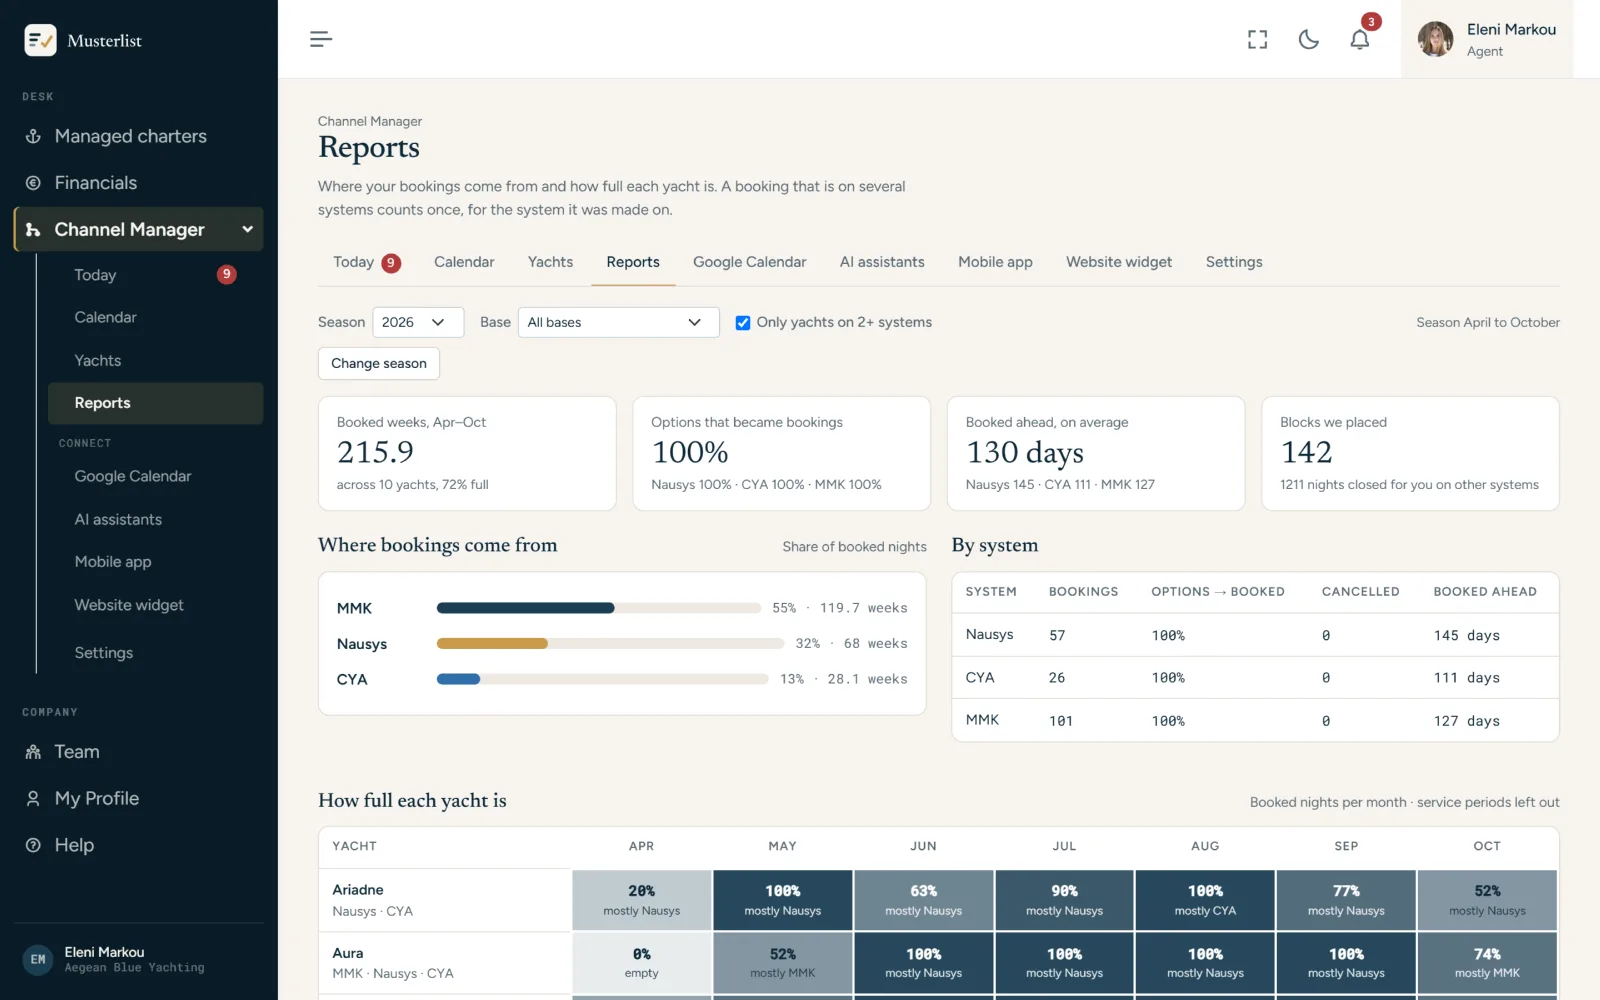1600x1000 pixels.
Task: Switch to the Today tab
Action: coord(366,262)
